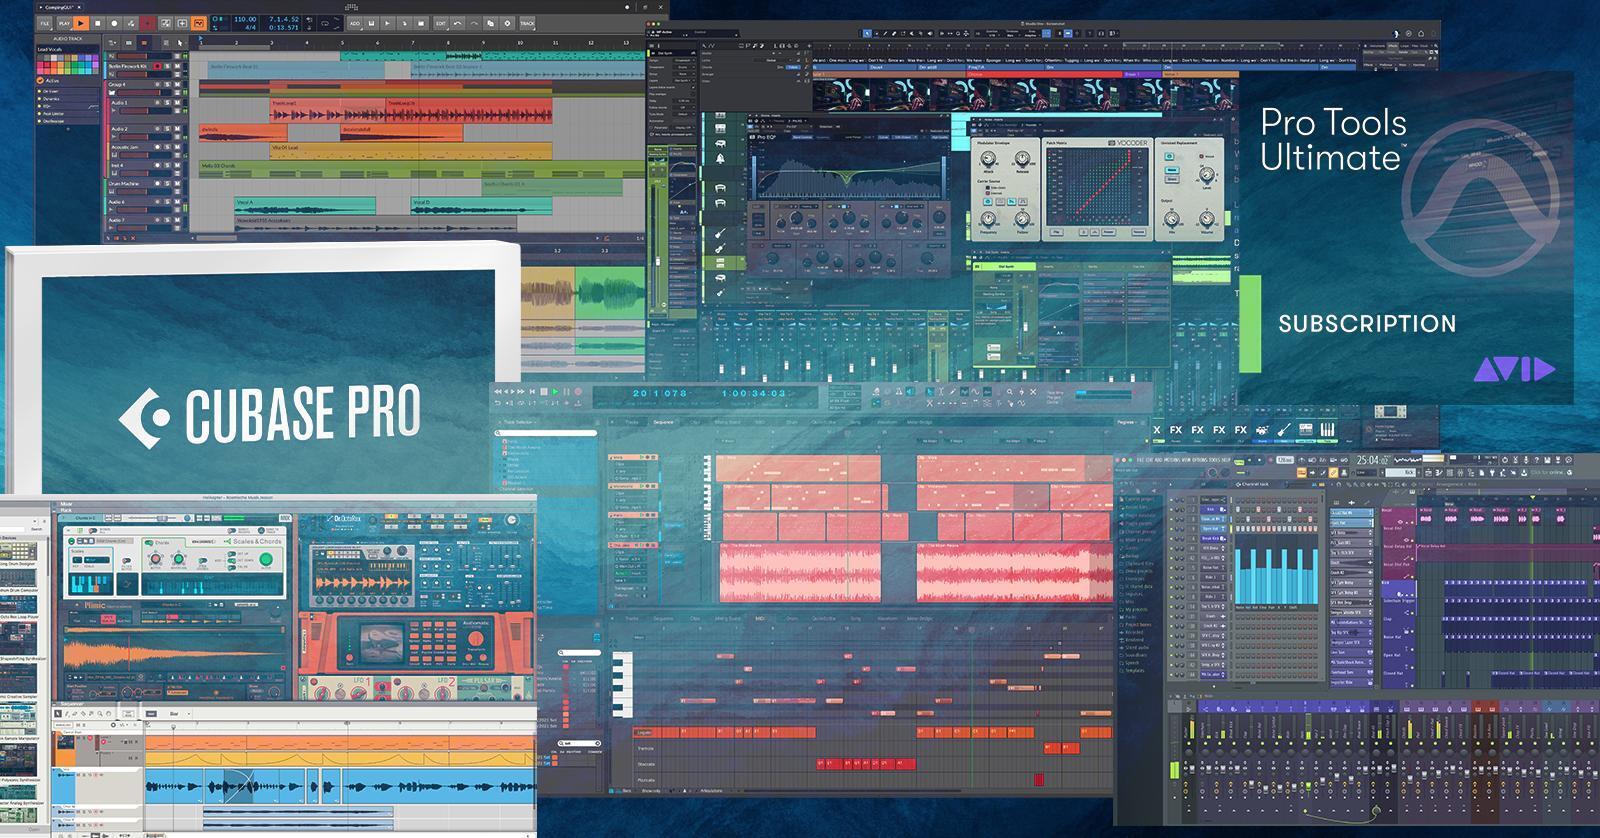Click the Avid logo on Pro Tools card
The image size is (1600, 838).
(1513, 370)
